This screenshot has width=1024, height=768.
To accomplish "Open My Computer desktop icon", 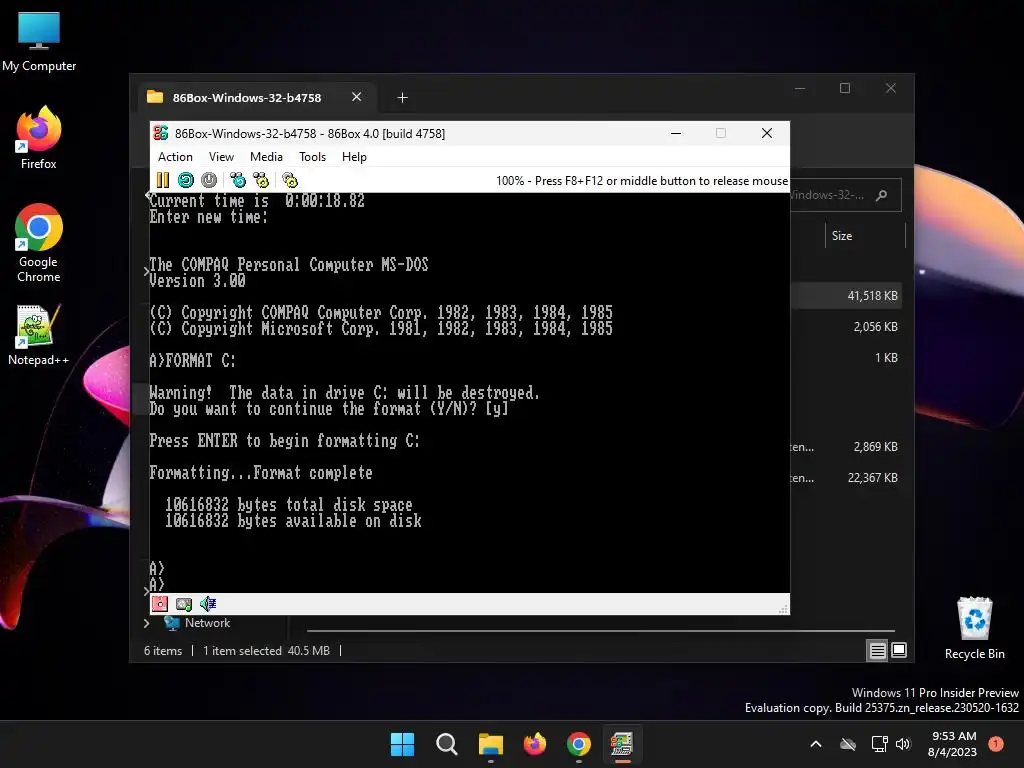I will pyautogui.click(x=39, y=42).
